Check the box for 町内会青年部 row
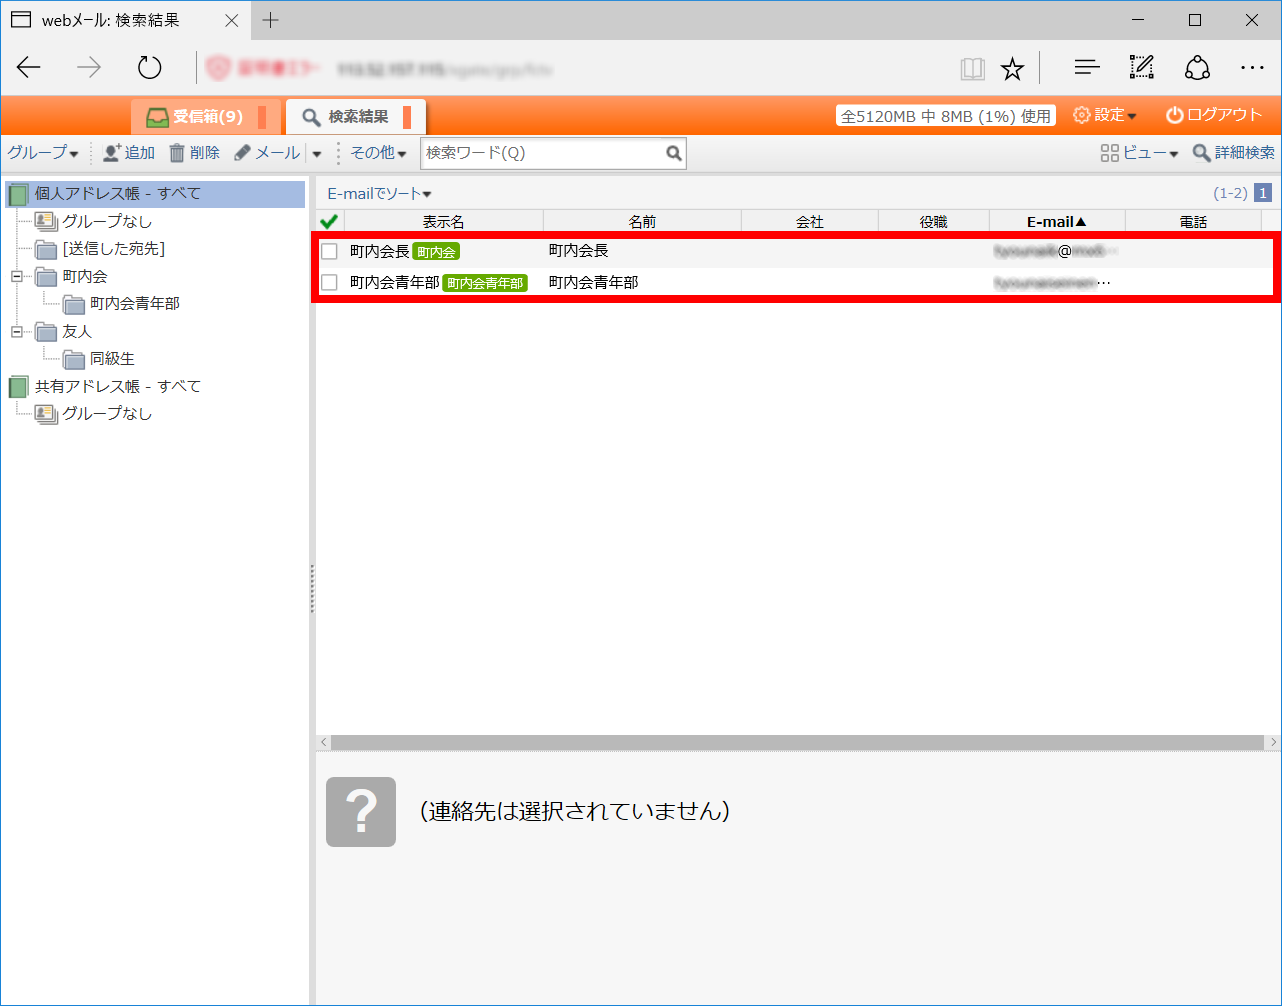Image resolution: width=1282 pixels, height=1006 pixels. pyautogui.click(x=329, y=283)
